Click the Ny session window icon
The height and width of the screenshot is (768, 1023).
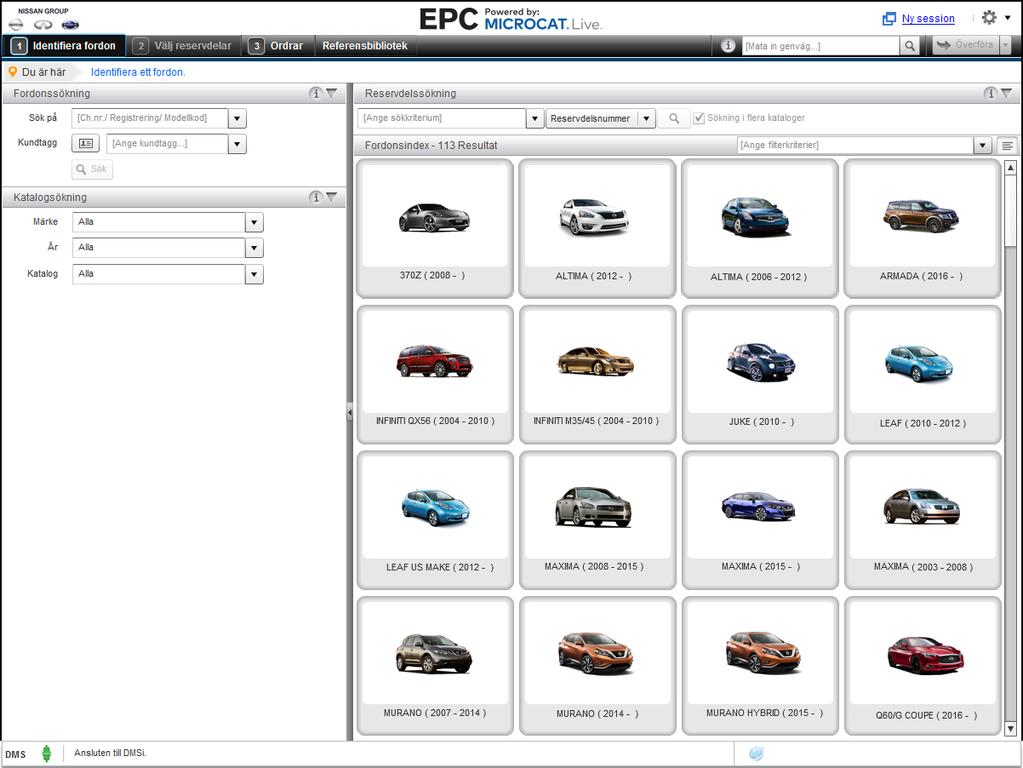coord(889,19)
